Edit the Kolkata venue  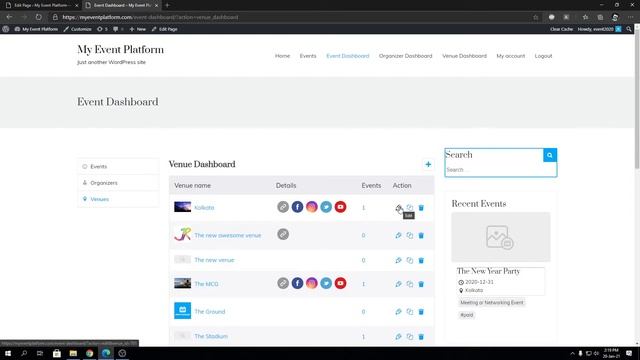(398, 208)
